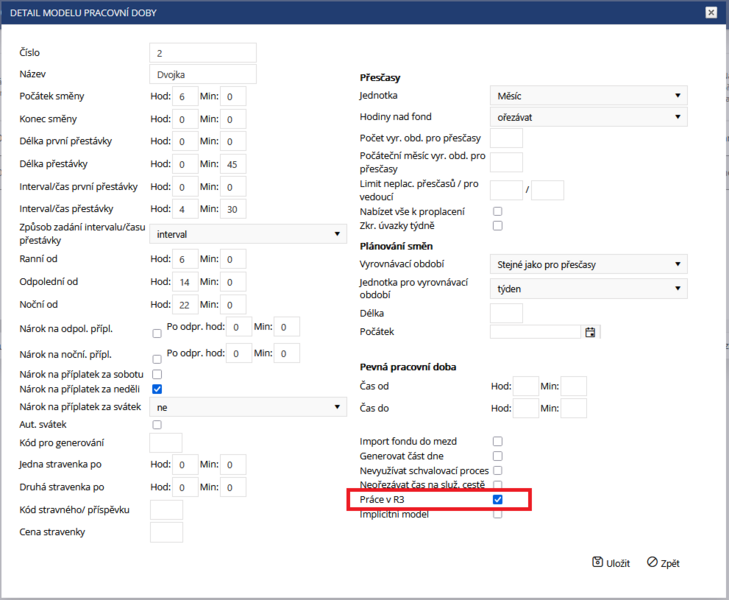Click the Zpět cancel button

(x=663, y=563)
